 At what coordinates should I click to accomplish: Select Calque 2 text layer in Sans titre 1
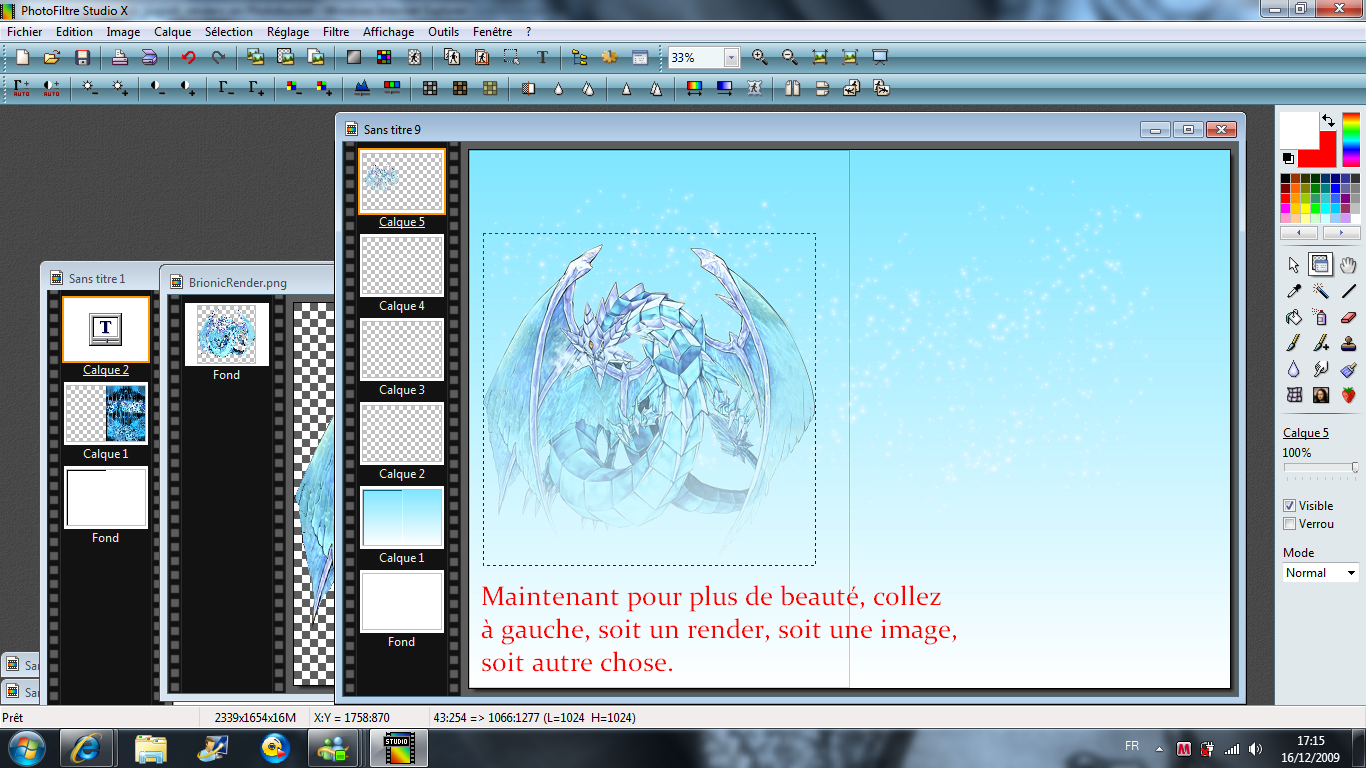[x=105, y=329]
